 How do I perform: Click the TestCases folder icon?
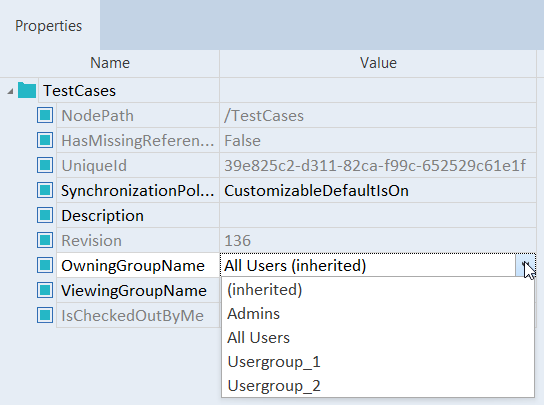[27, 91]
